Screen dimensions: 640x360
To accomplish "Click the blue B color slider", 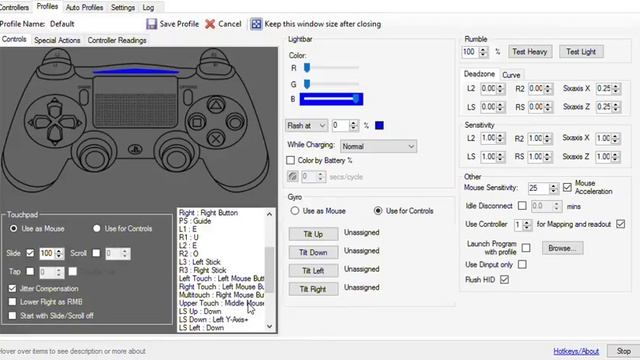I will point(331,99).
